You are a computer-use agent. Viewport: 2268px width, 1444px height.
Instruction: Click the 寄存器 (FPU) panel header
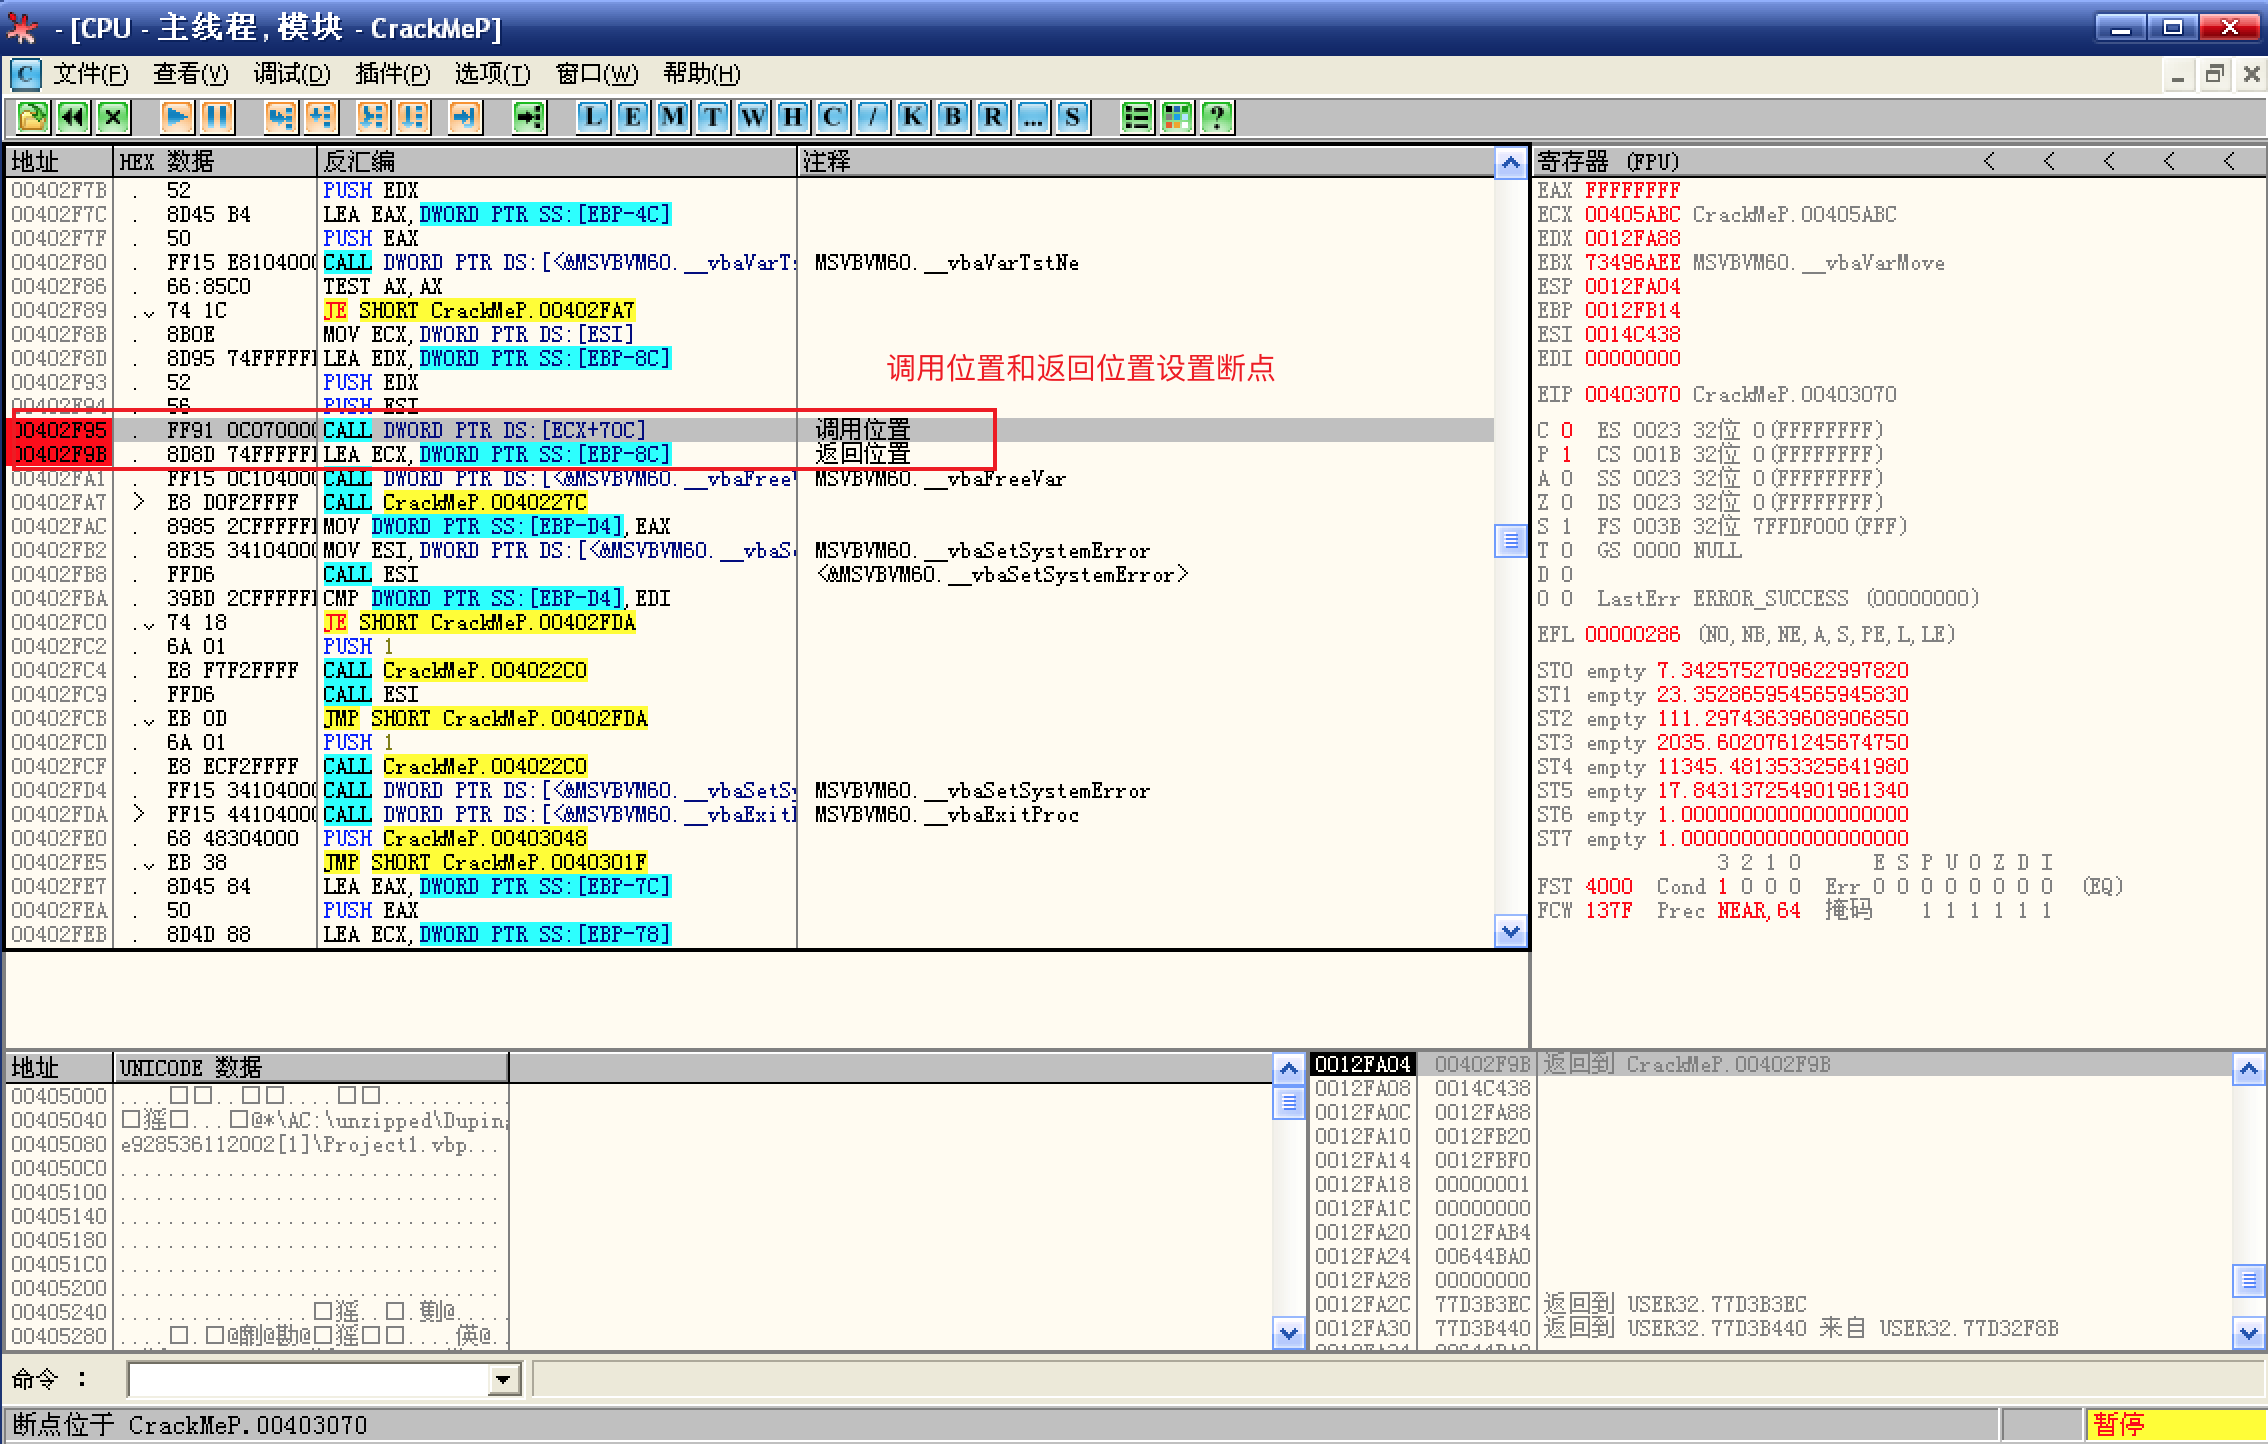pos(1608,162)
